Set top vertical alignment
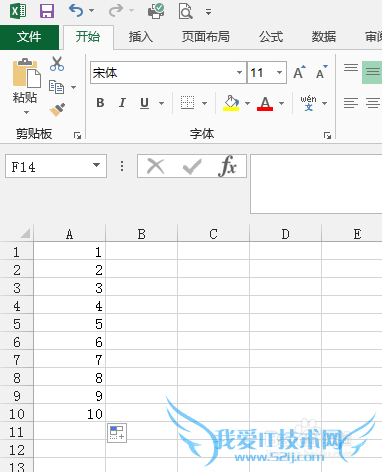Screen dimensions: 382x472 coord(351,68)
